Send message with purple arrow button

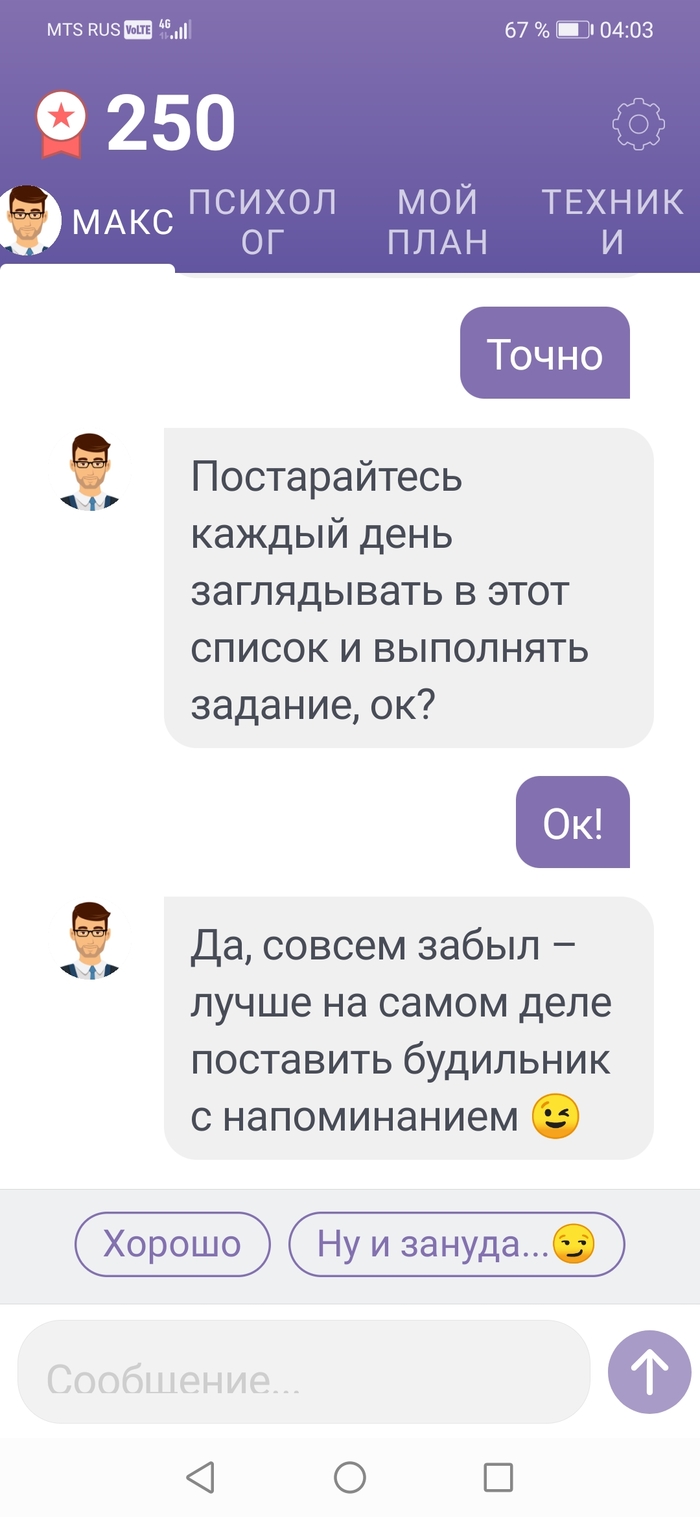[649, 1371]
